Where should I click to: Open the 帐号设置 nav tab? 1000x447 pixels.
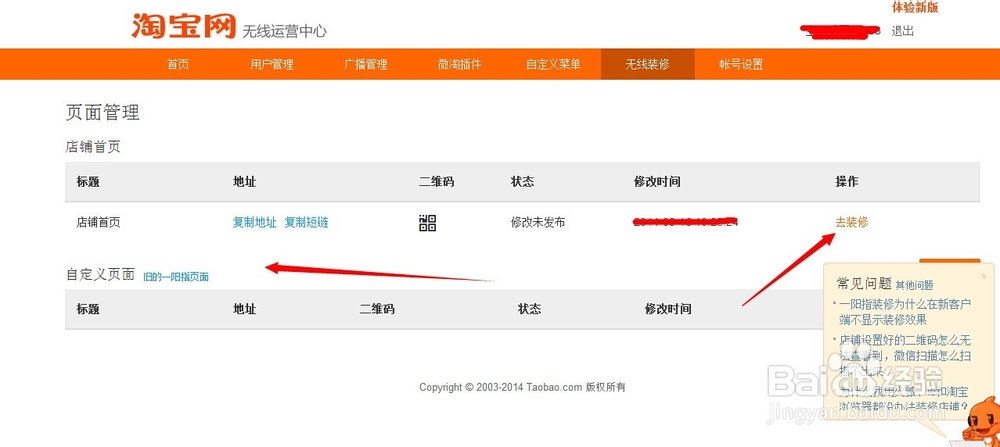pyautogui.click(x=741, y=64)
